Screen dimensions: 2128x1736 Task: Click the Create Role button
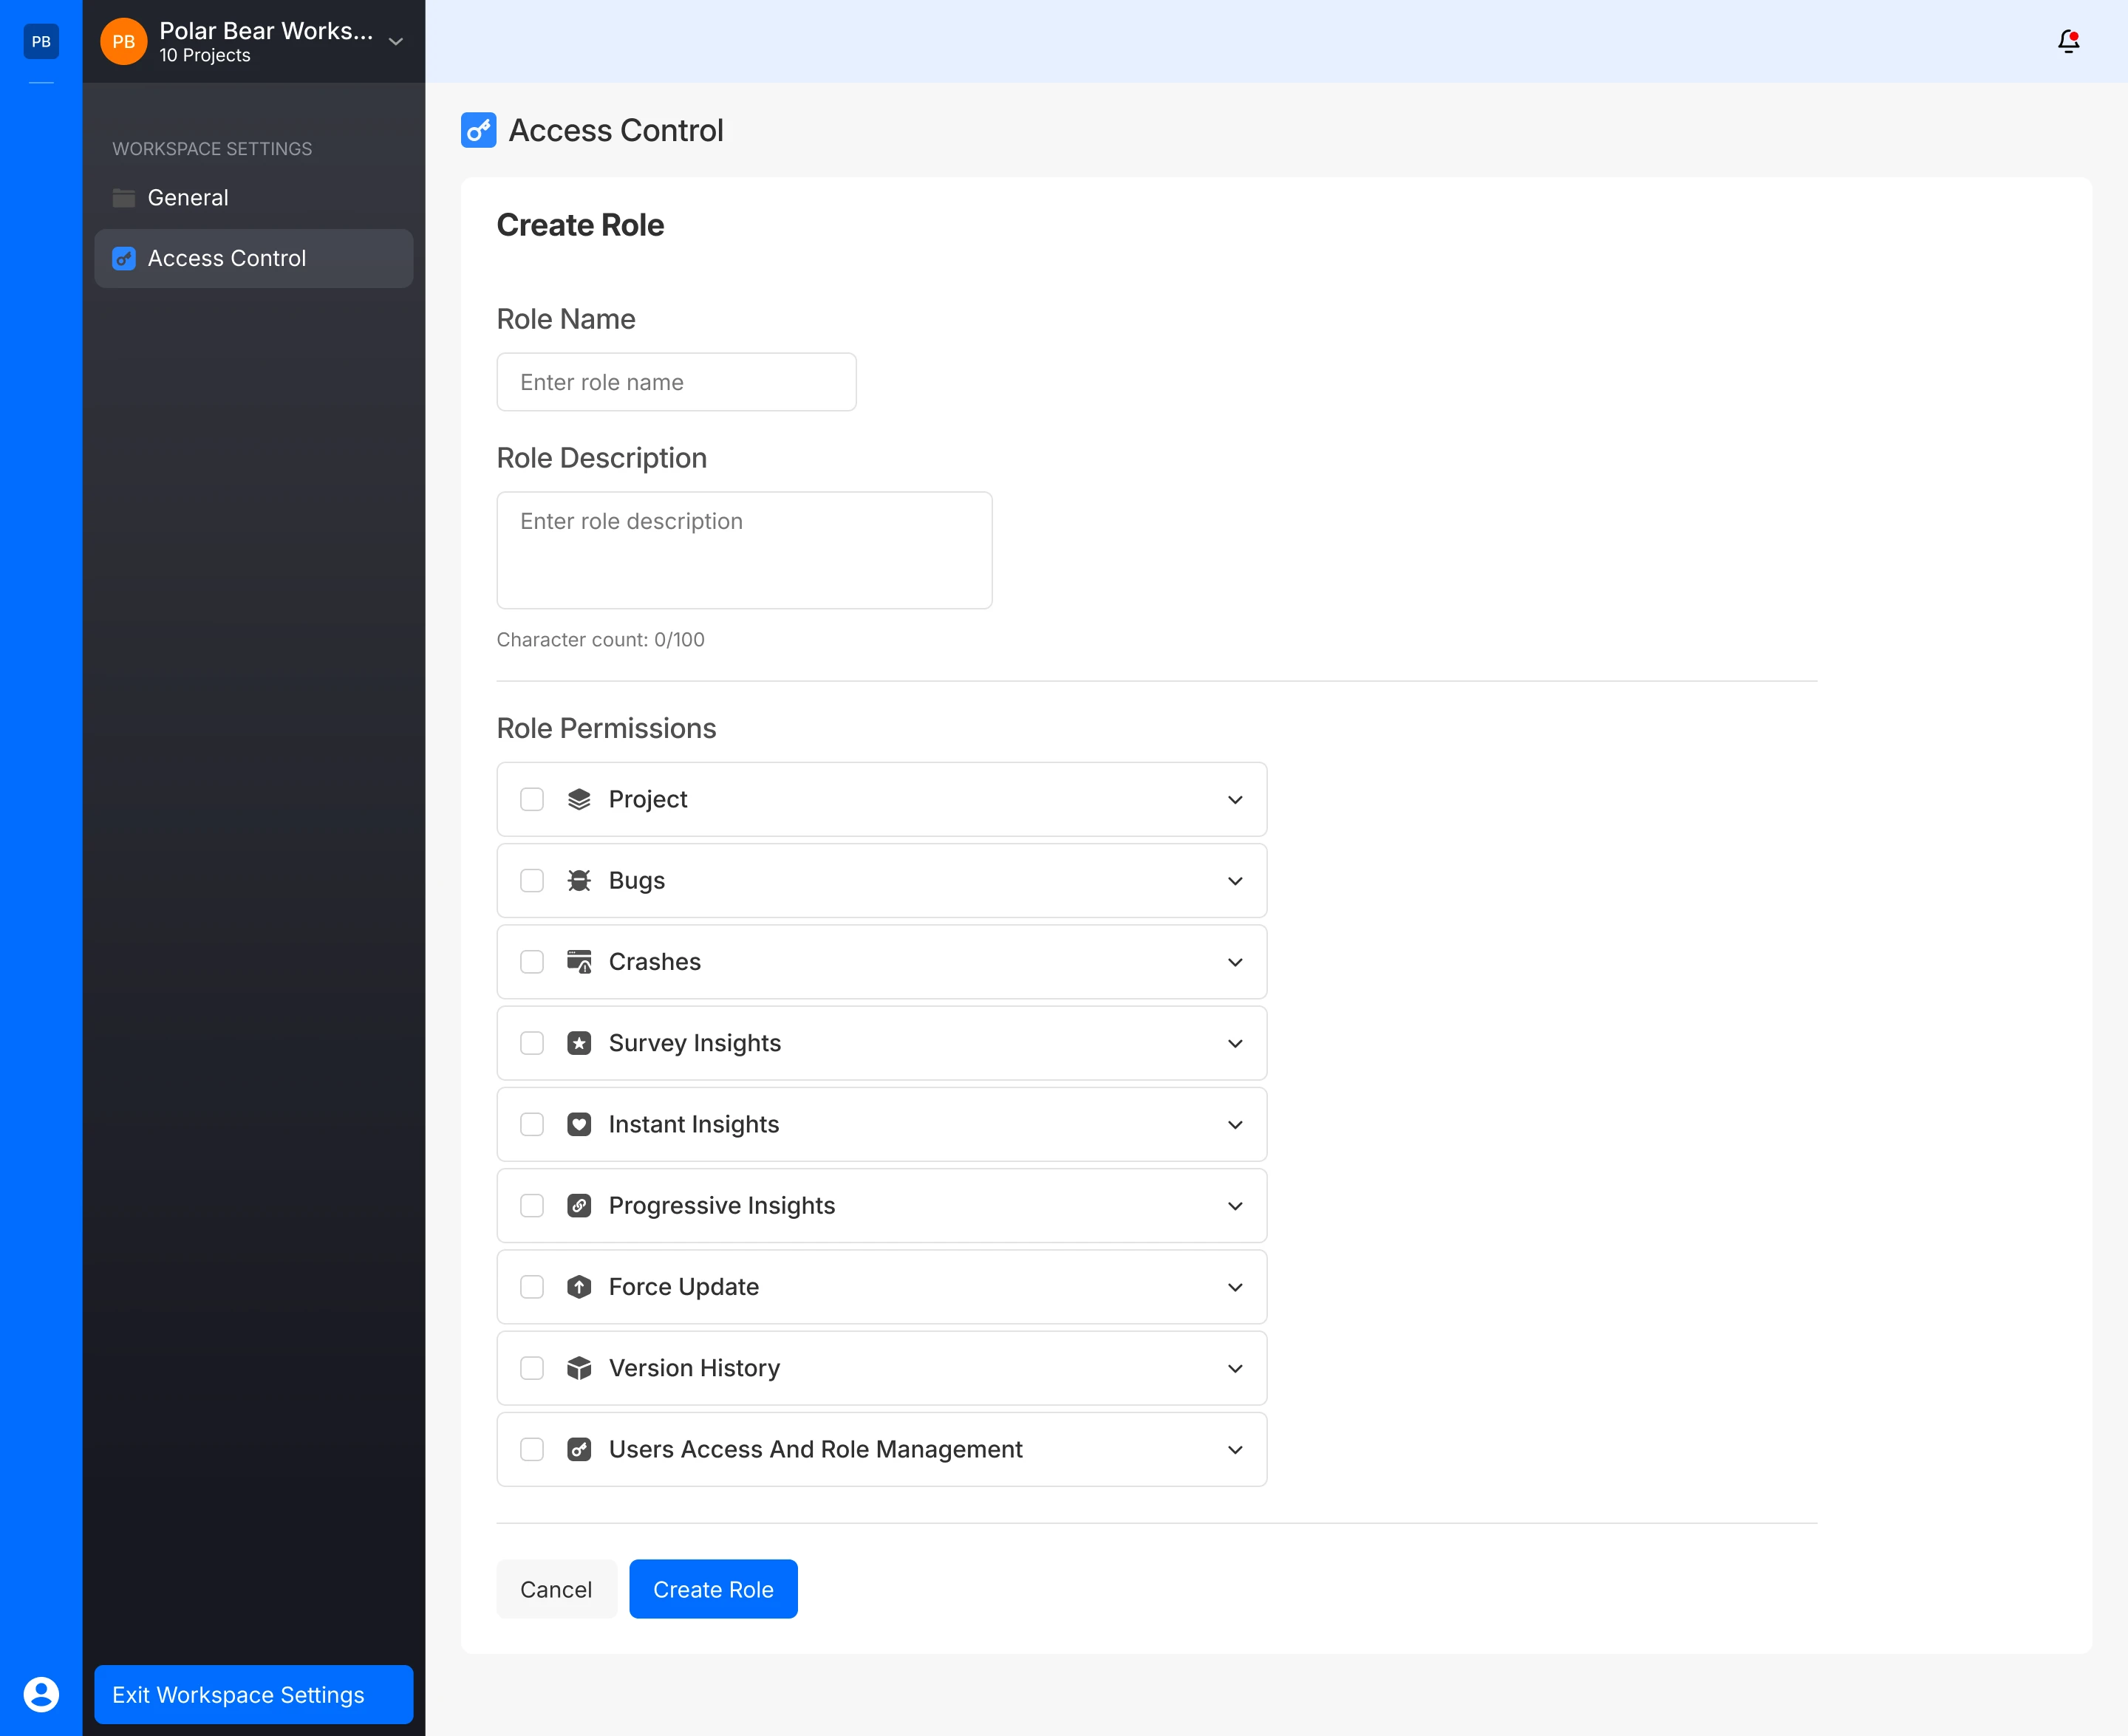point(713,1588)
